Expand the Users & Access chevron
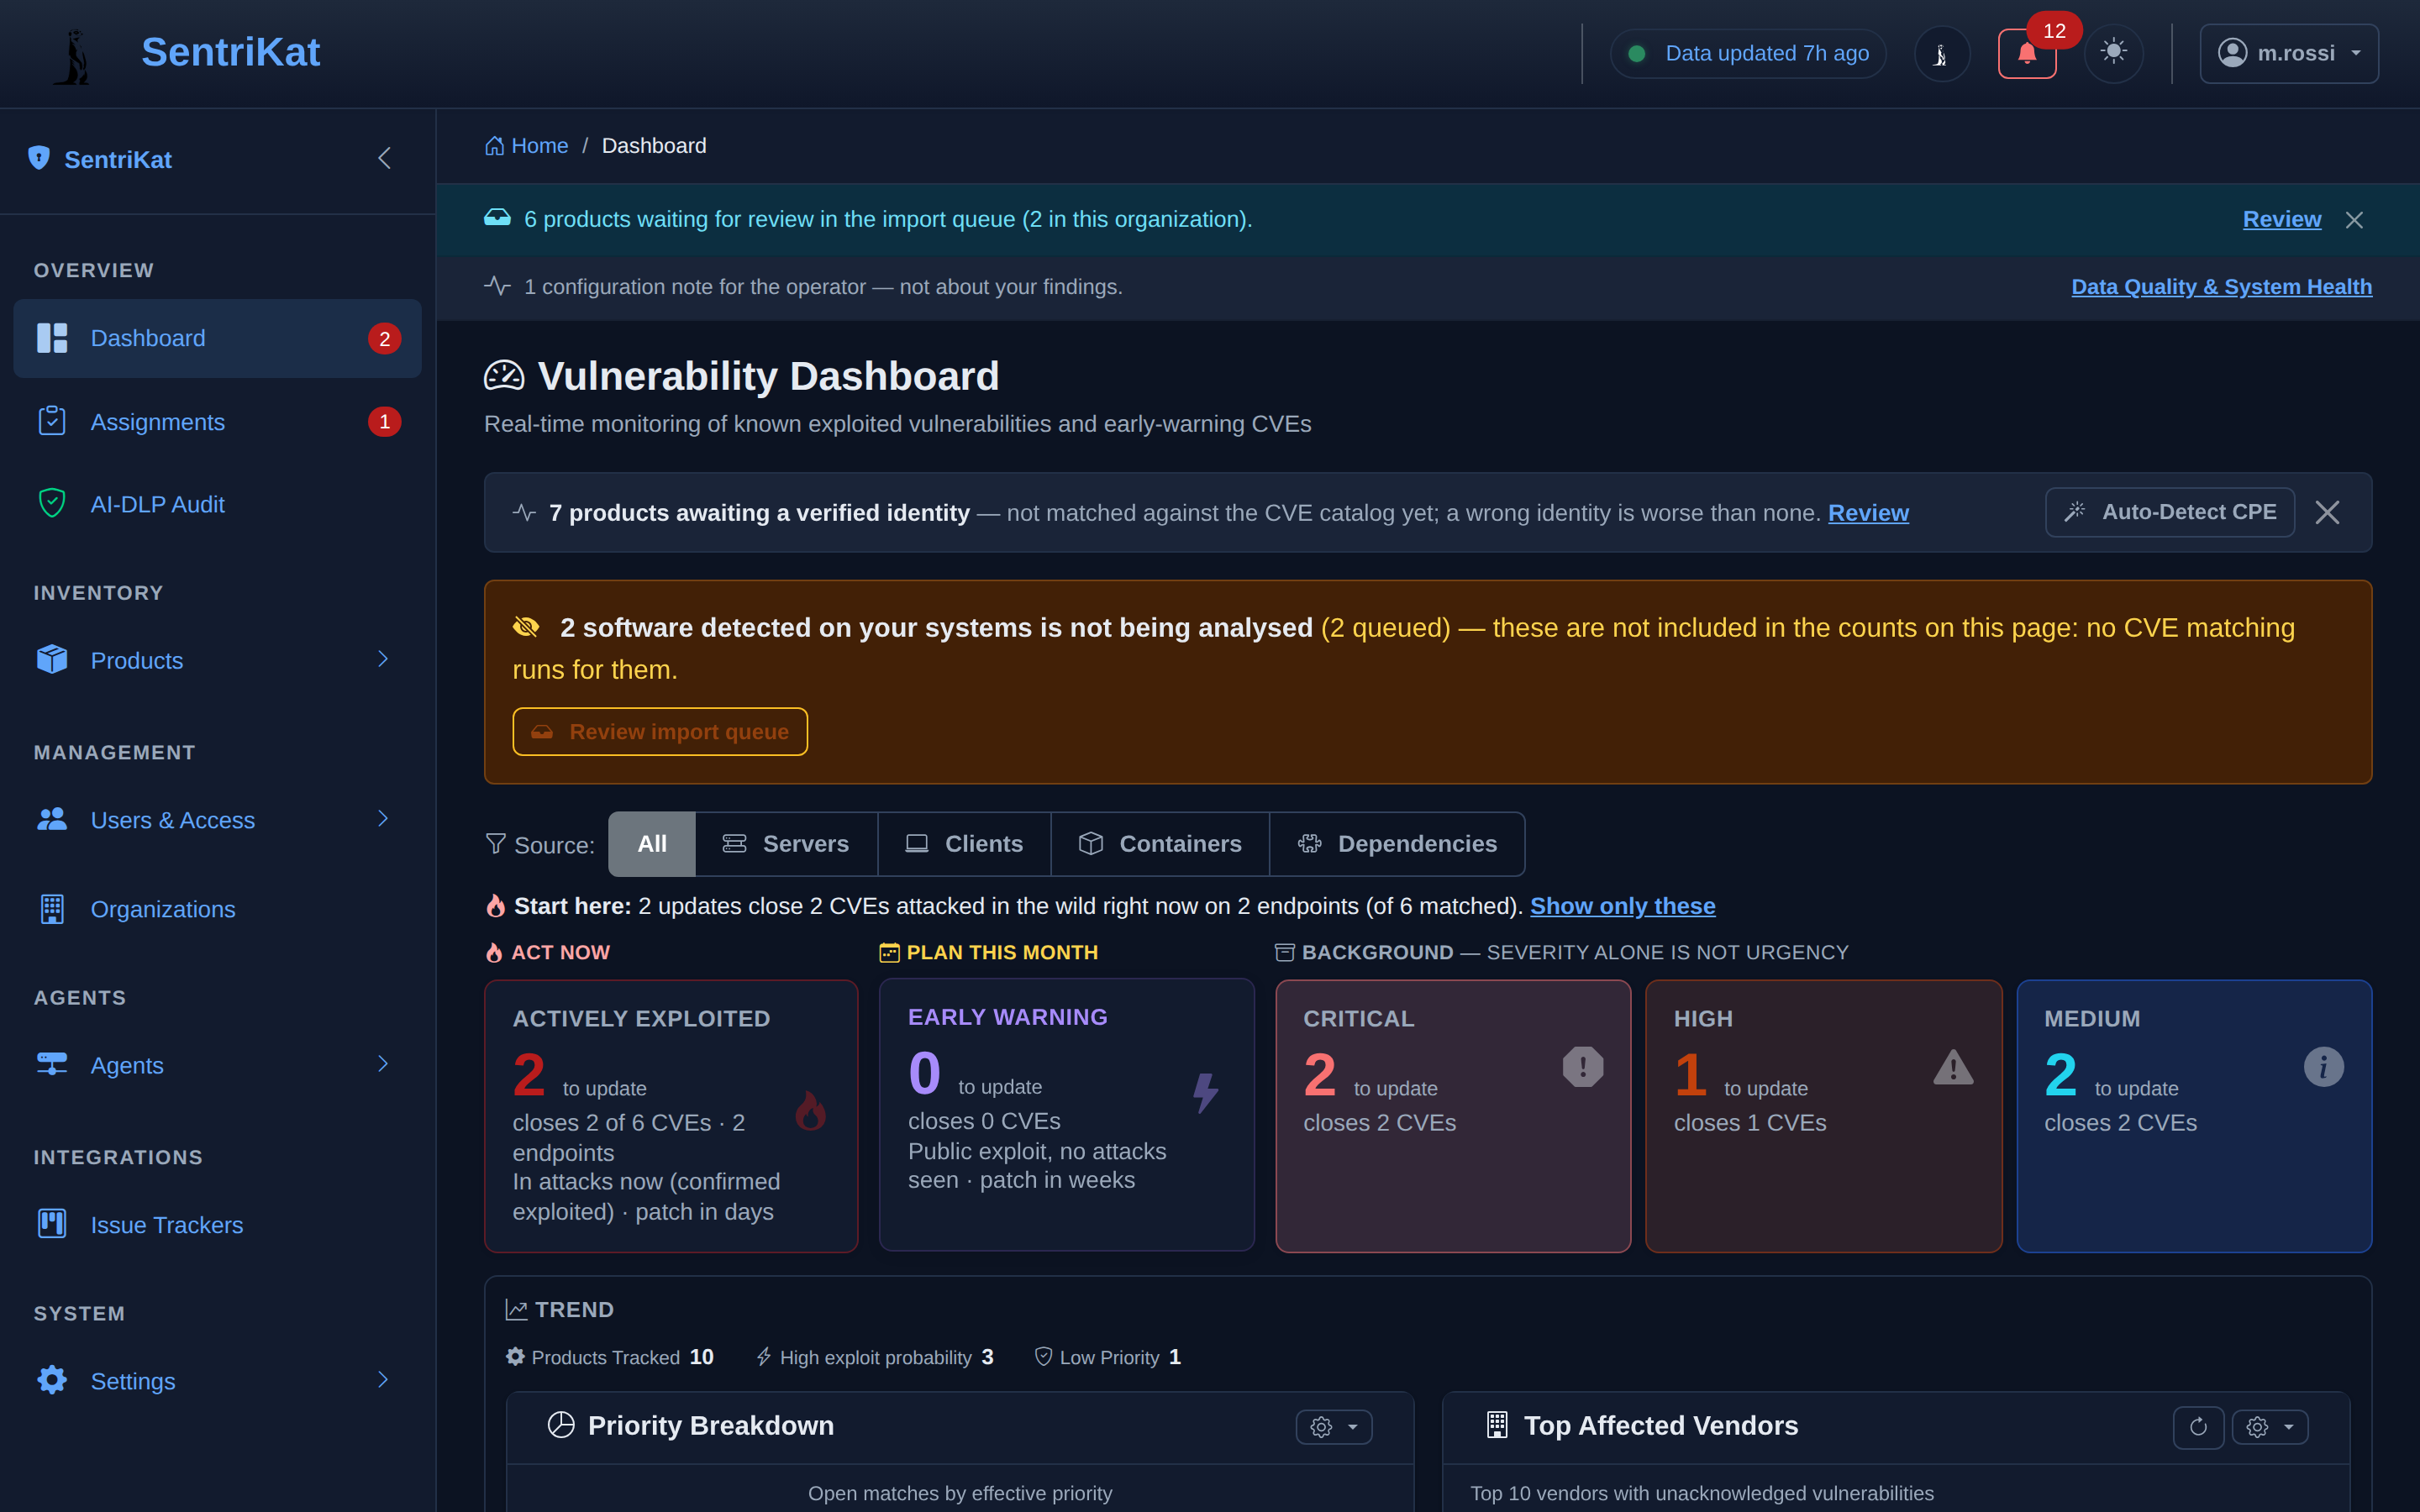 point(383,818)
